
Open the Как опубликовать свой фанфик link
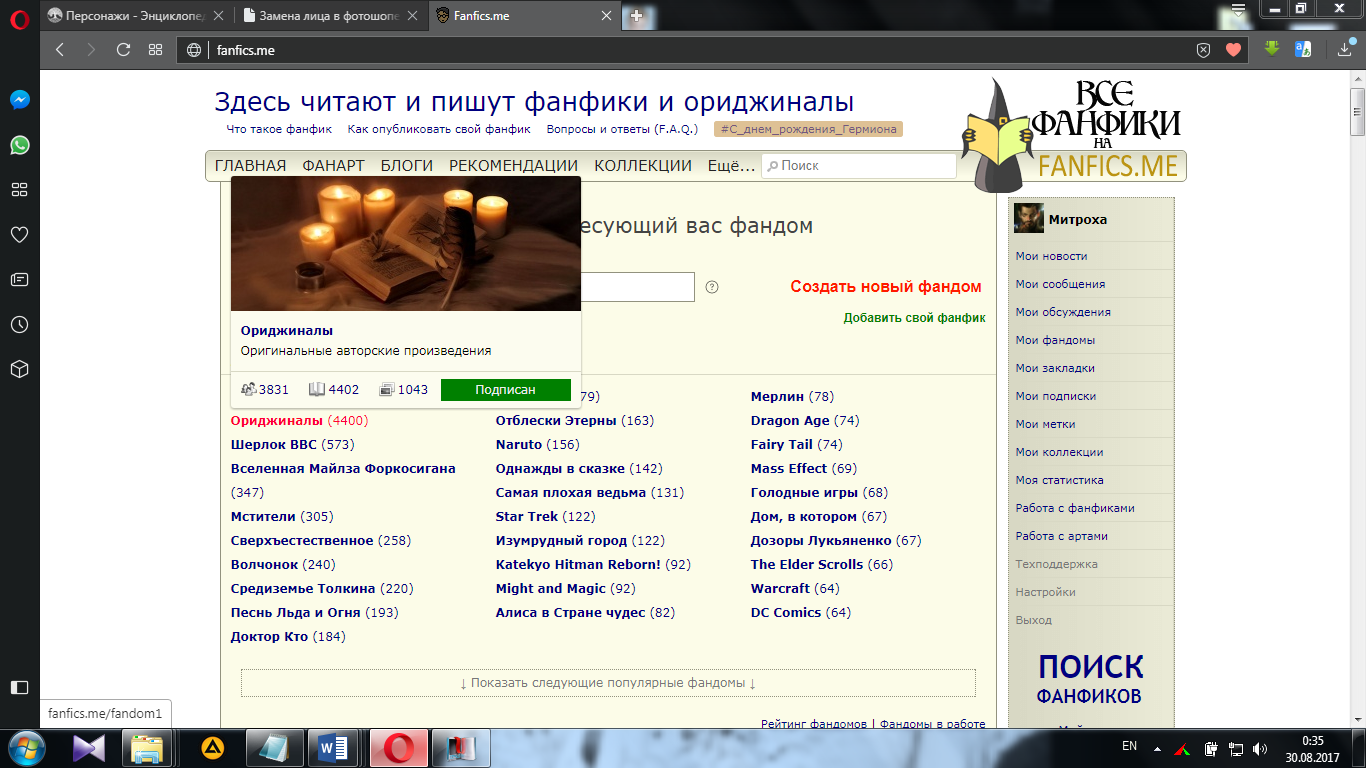point(439,129)
